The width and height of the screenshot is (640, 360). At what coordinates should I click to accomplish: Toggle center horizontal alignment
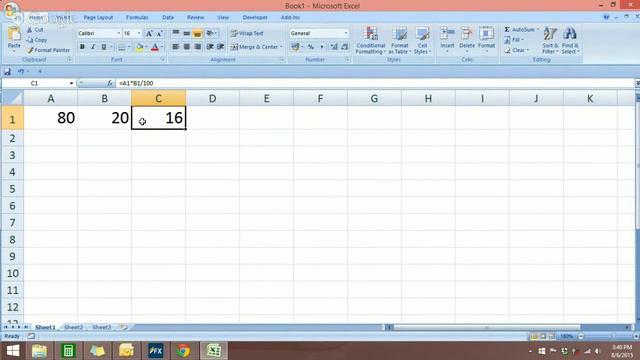coord(187,47)
